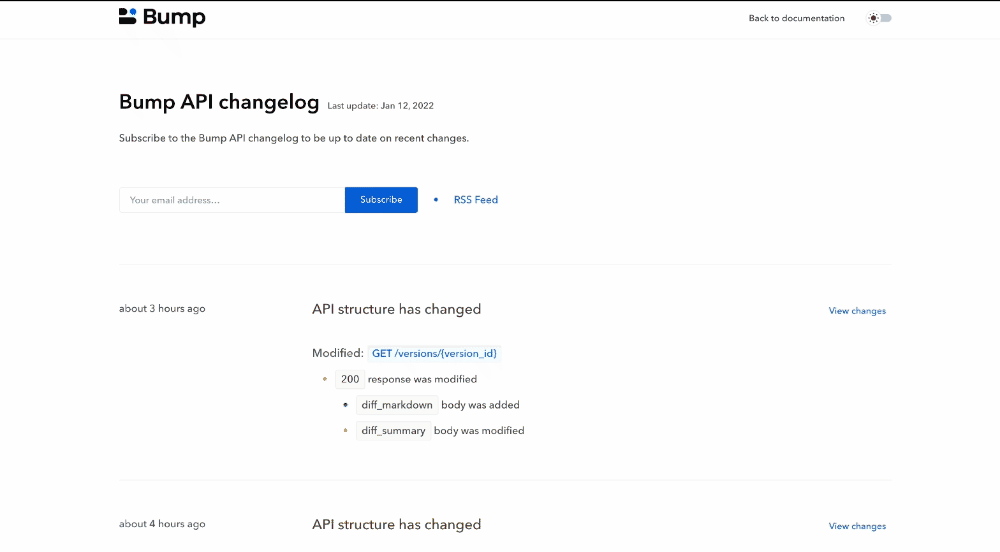The height and width of the screenshot is (552, 1000).
Task: Click the Bump logo in the header
Action: (x=162, y=17)
